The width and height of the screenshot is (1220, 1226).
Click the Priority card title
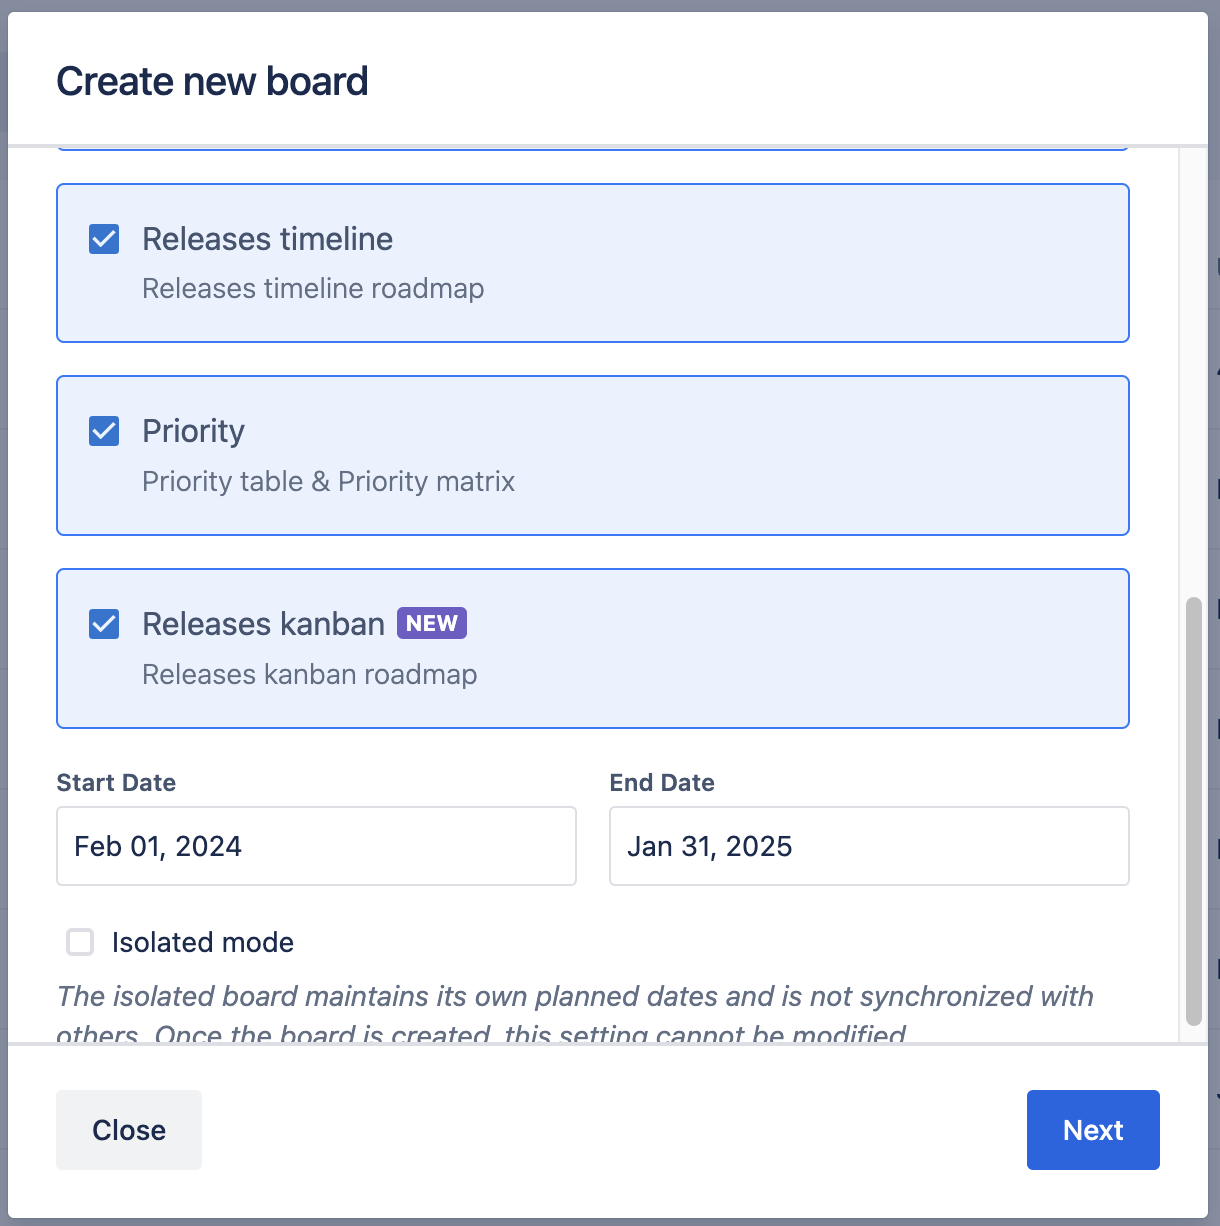(193, 431)
